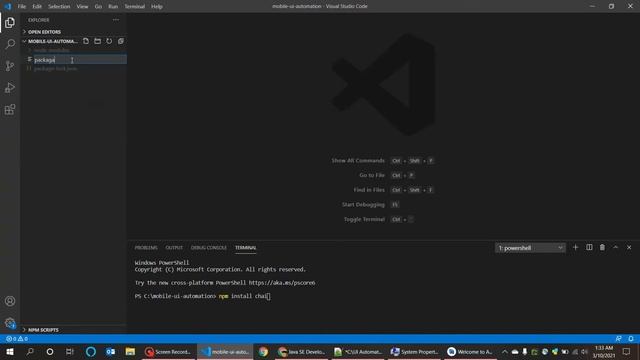The image size is (640, 360).
Task: Open the Windows action center
Action: point(627,351)
